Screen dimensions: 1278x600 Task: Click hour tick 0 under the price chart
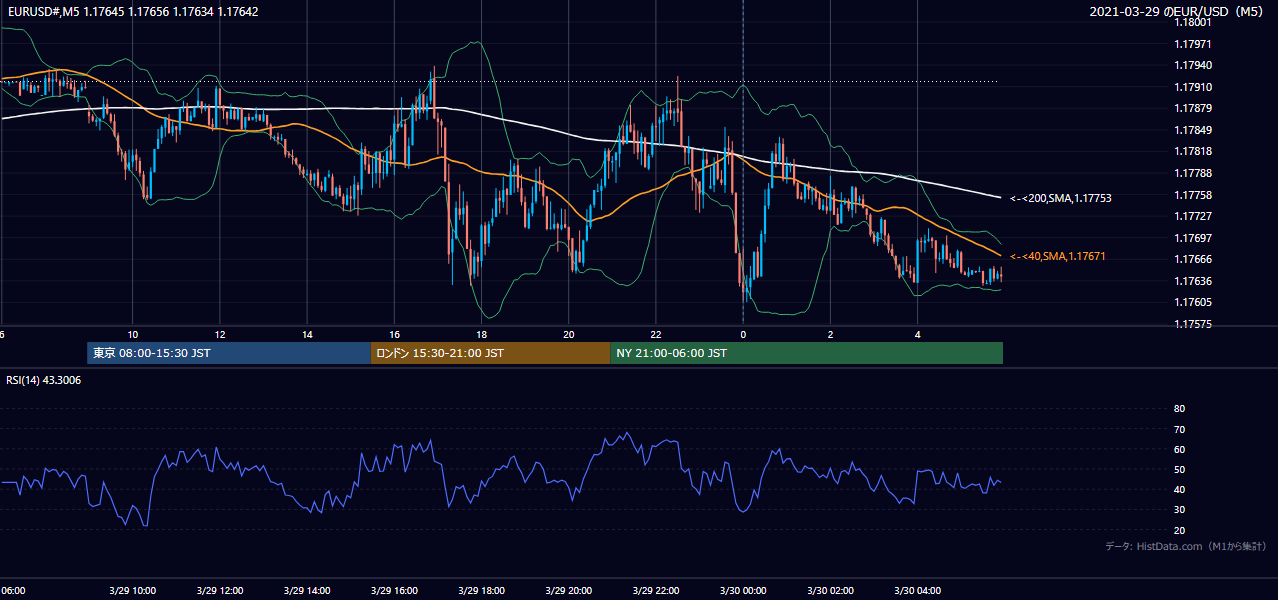click(742, 334)
